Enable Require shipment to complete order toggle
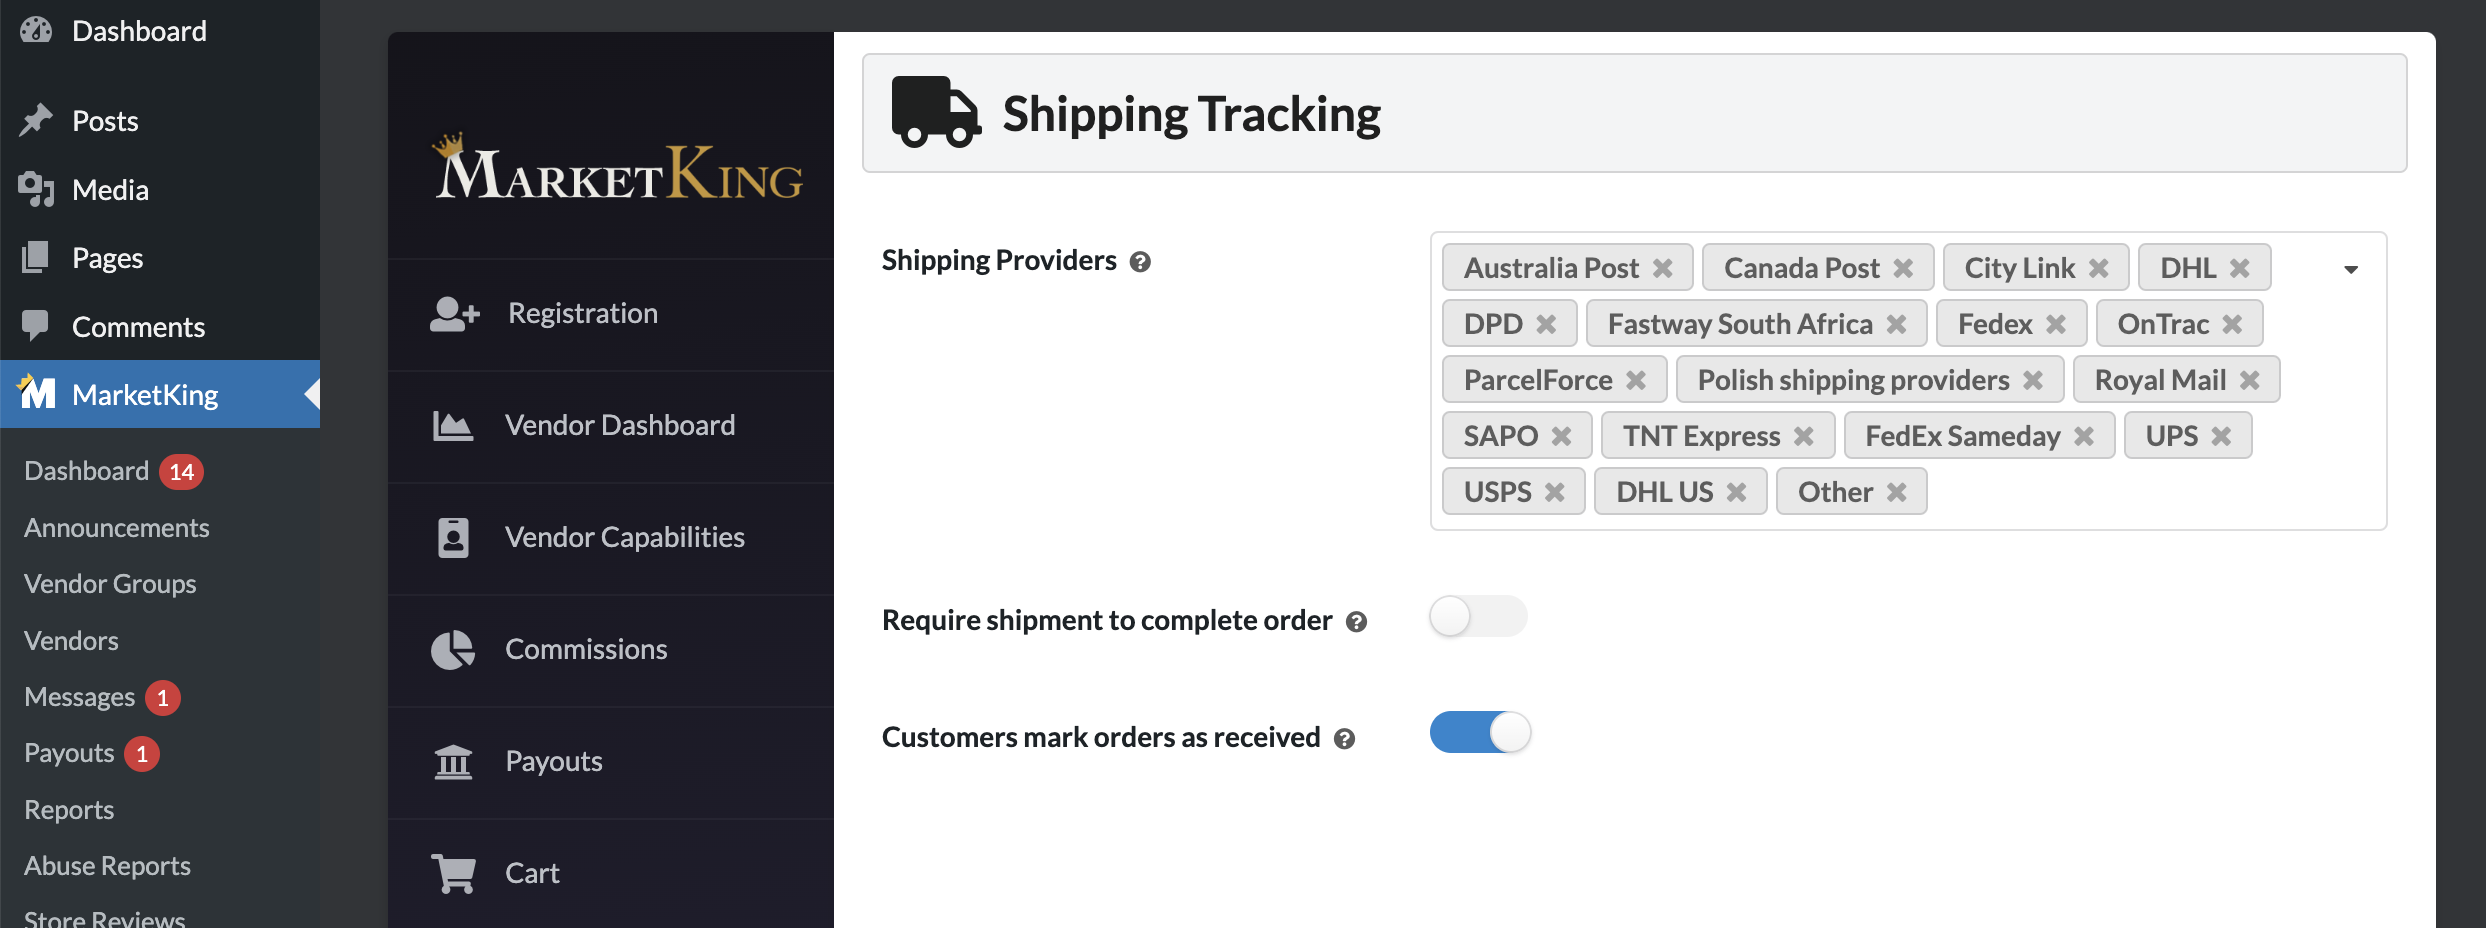Screen dimensions: 2486x928 coord(1478,616)
